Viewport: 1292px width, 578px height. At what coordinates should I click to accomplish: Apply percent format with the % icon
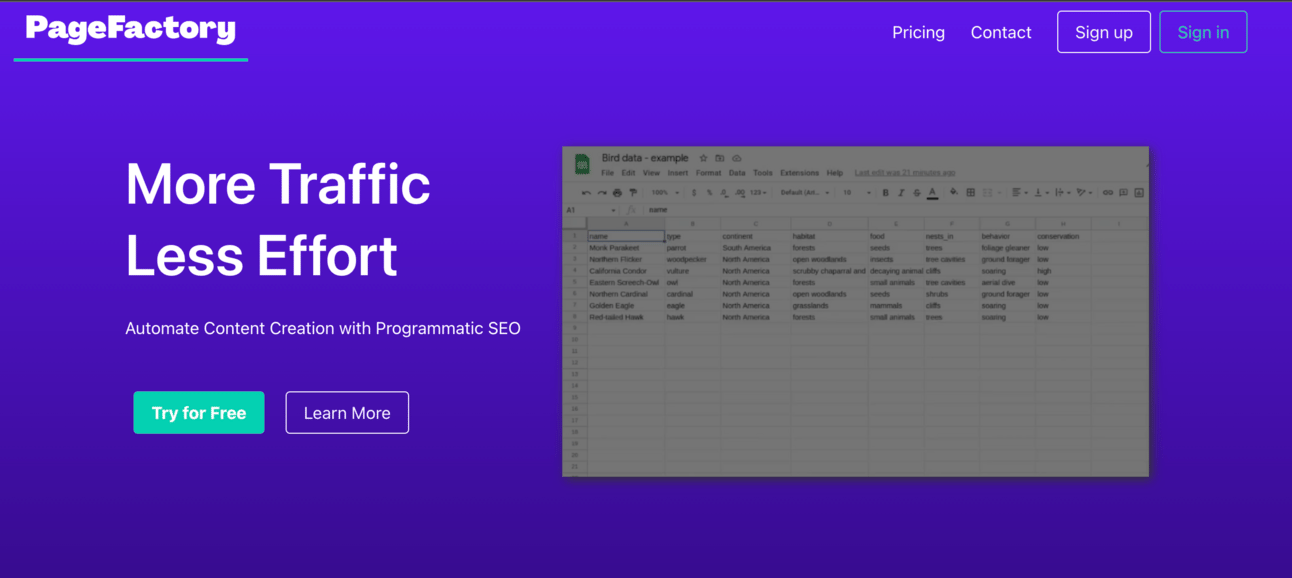click(x=709, y=193)
